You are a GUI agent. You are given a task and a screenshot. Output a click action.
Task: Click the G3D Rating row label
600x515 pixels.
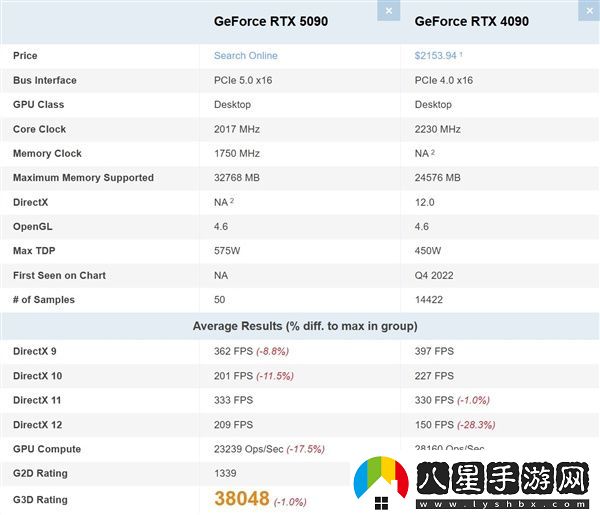coord(40,500)
